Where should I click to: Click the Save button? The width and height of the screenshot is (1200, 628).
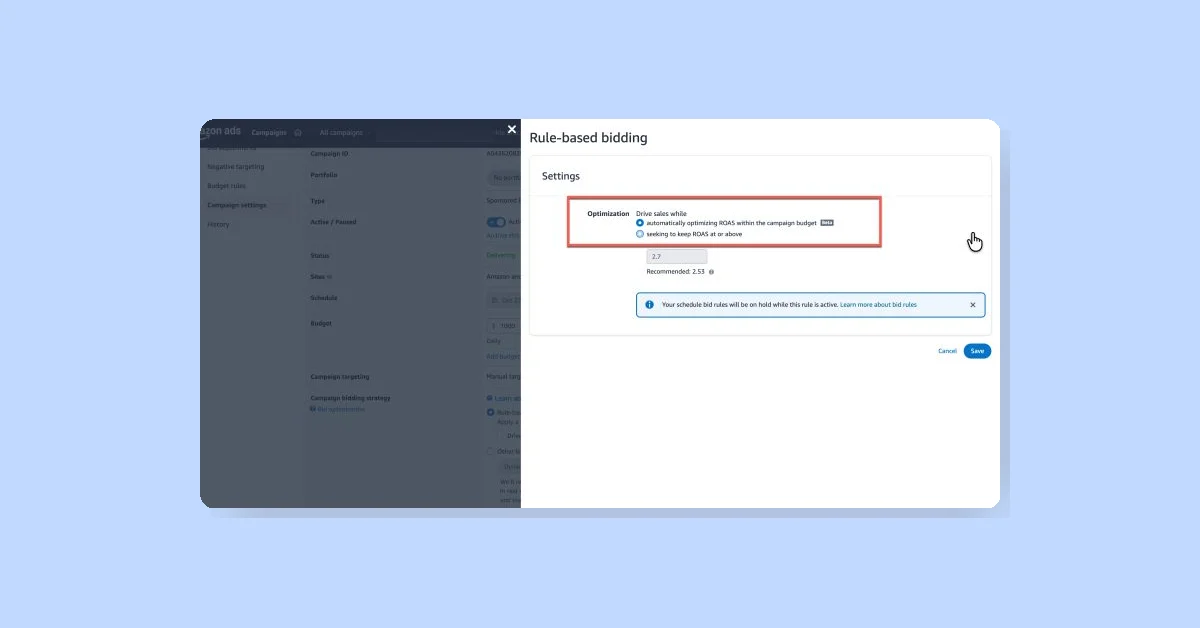pos(977,351)
